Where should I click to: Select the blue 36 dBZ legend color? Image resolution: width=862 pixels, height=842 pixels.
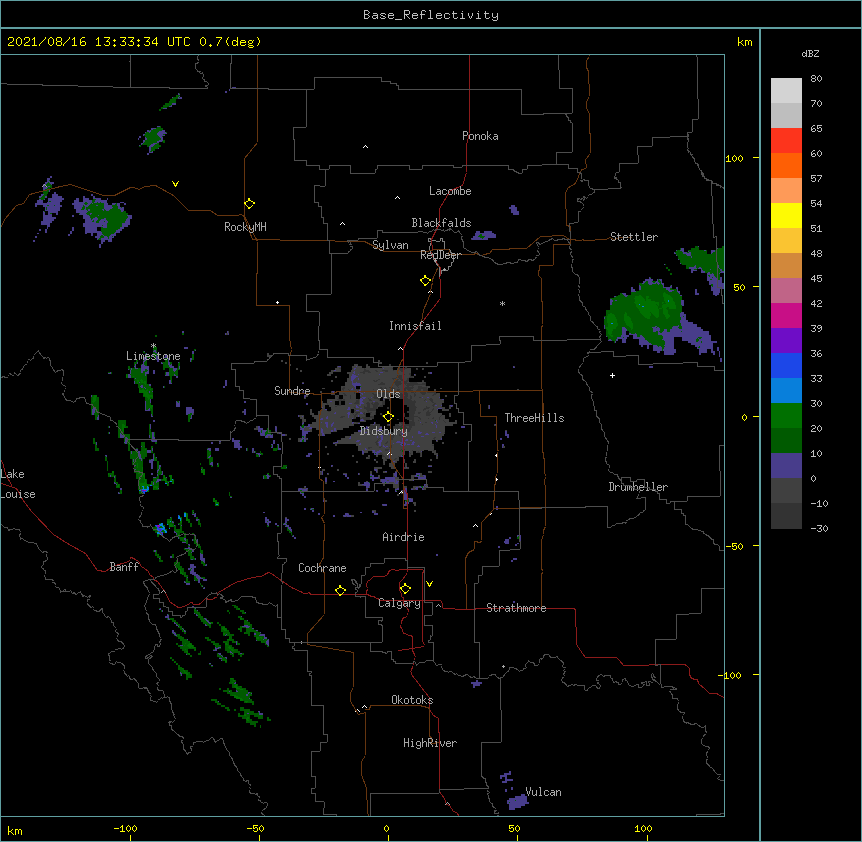pyautogui.click(x=786, y=365)
